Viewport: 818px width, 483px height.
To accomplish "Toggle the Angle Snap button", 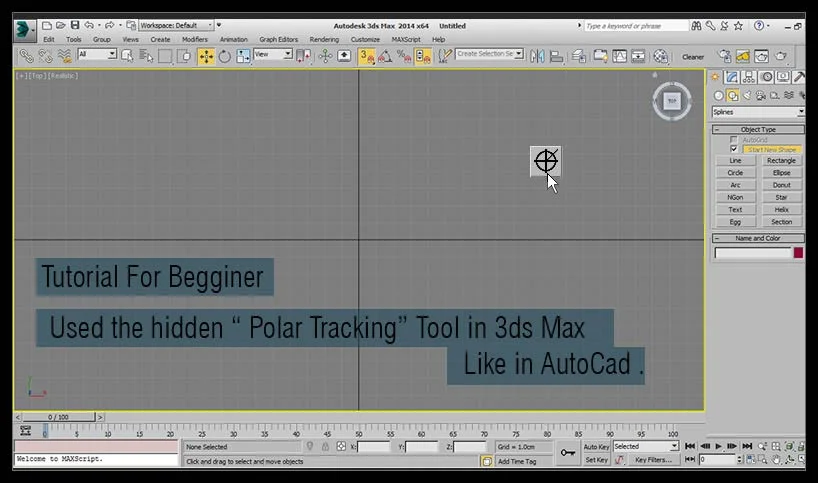I will pyautogui.click(x=386, y=56).
